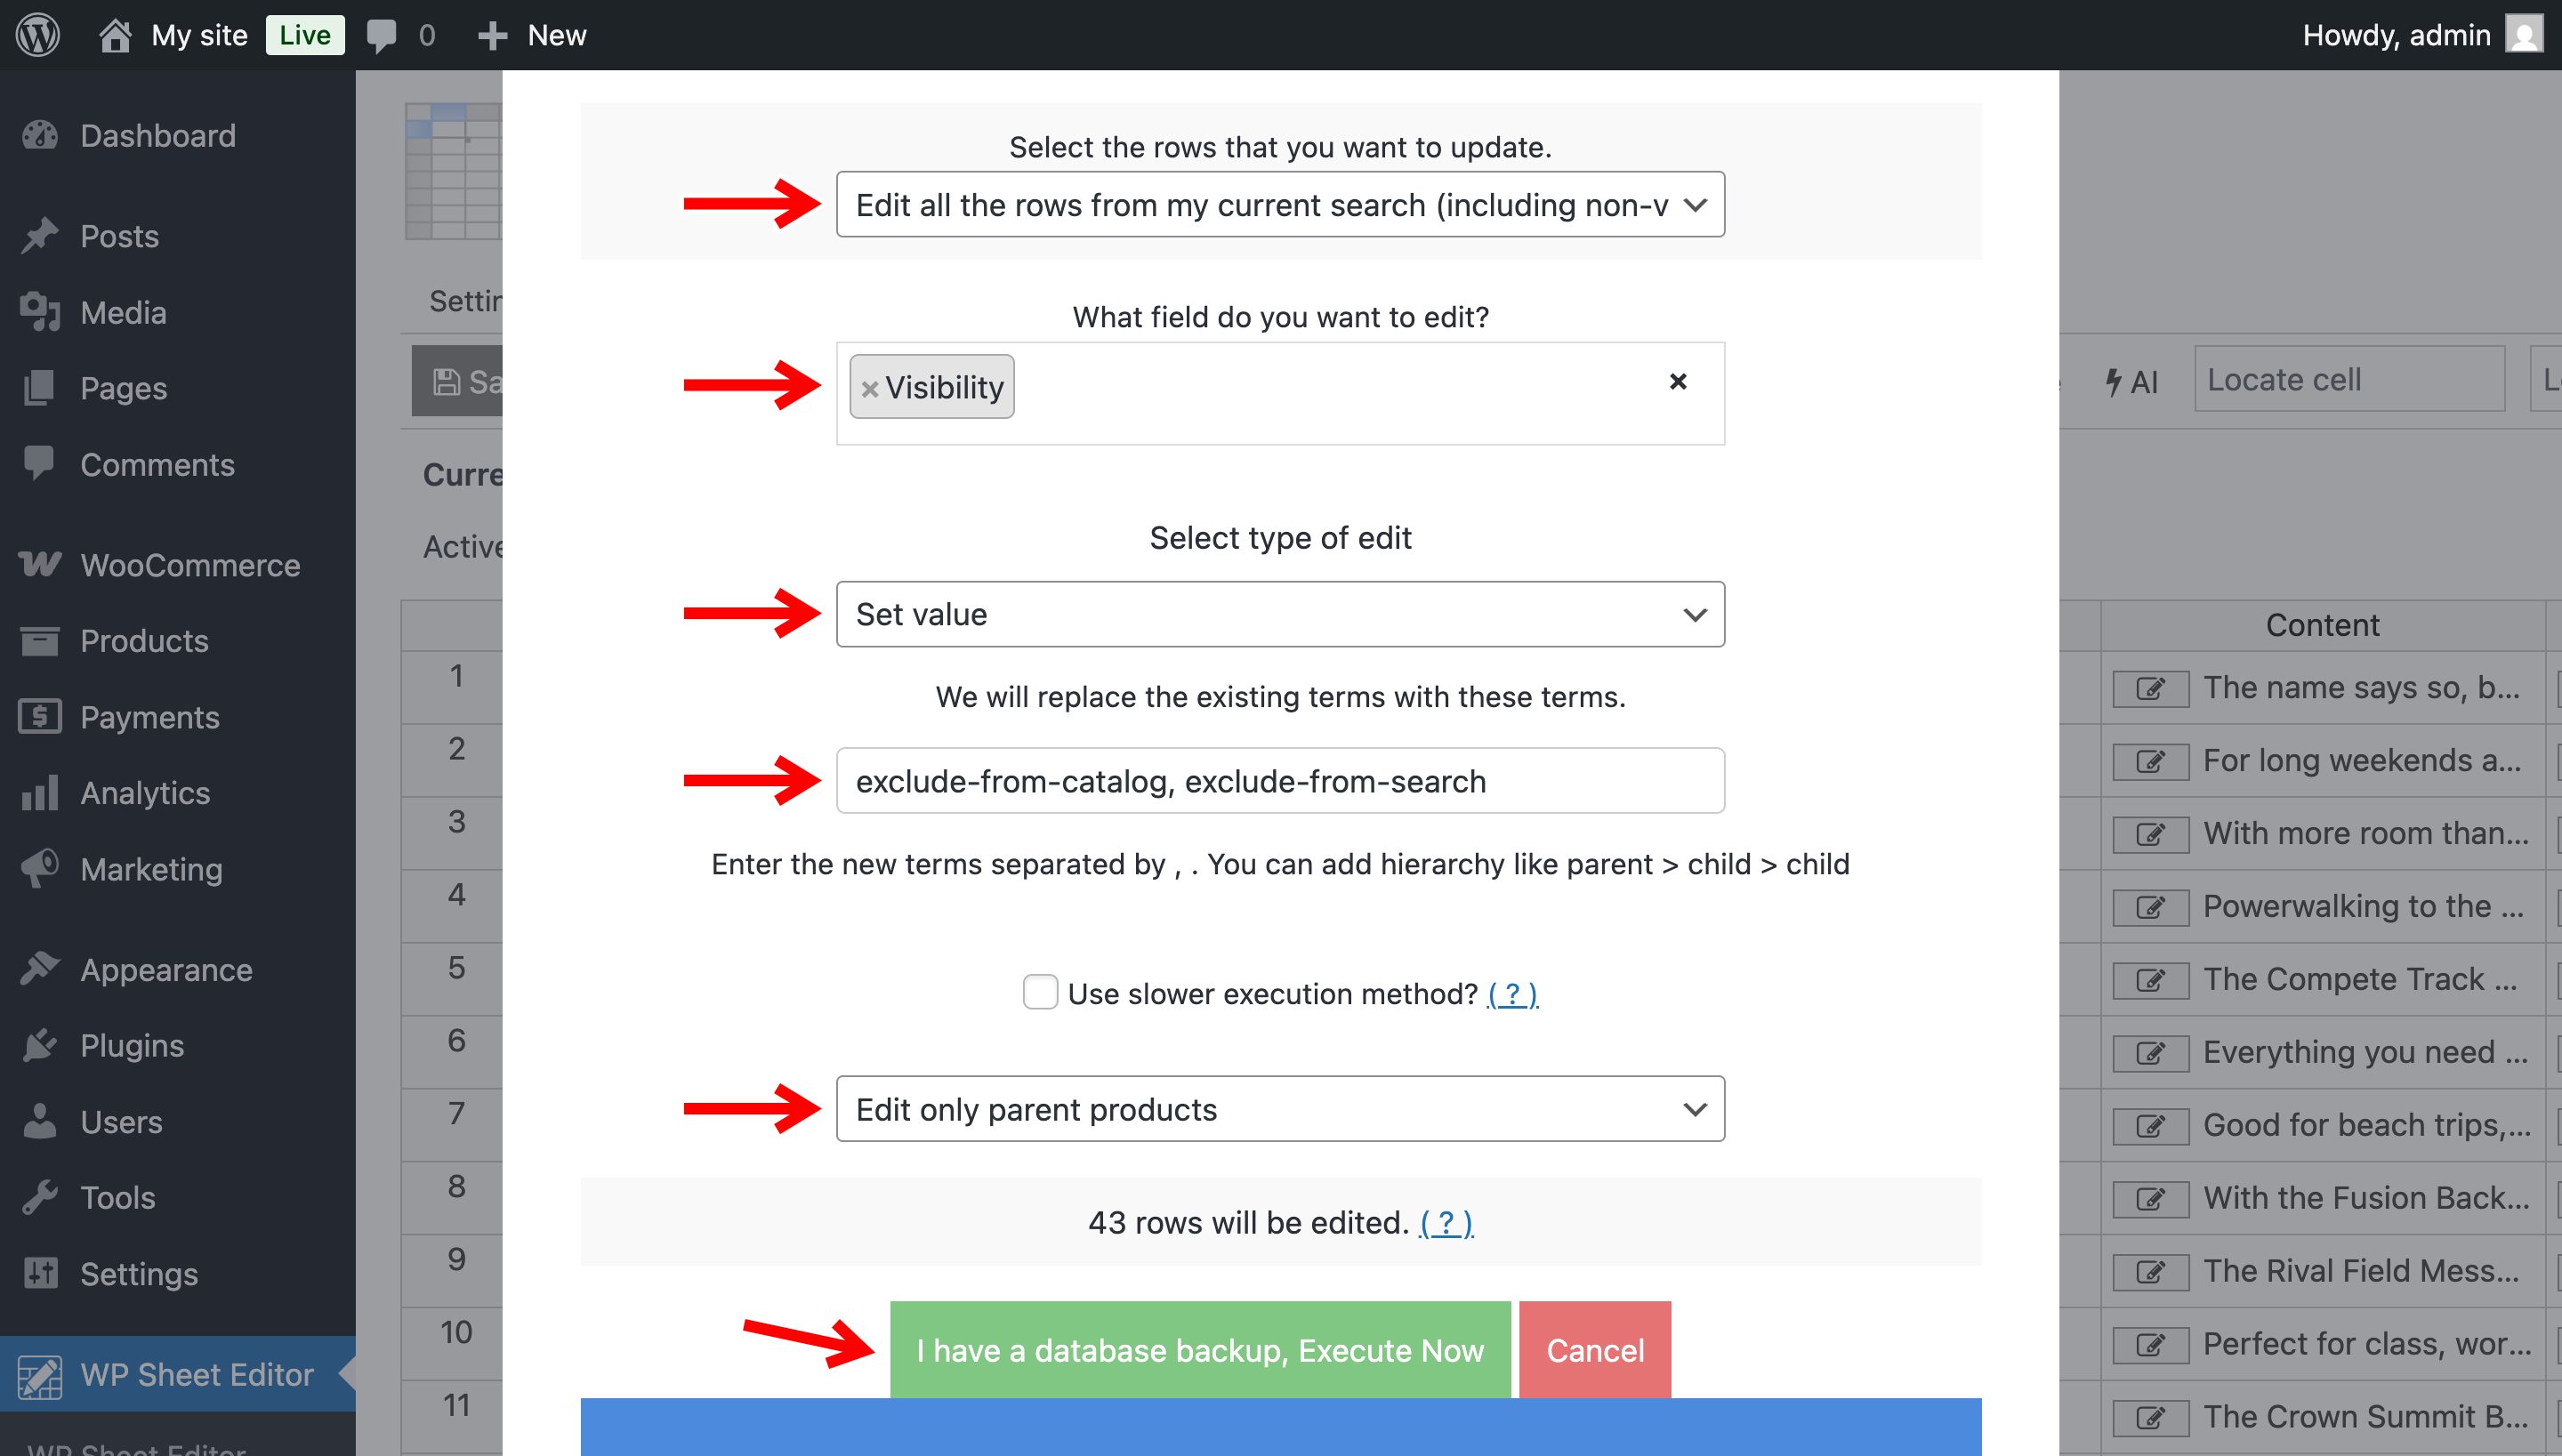Screen dimensions: 2562x1456
Task: Open the rows to update dropdown
Action: coord(1279,205)
